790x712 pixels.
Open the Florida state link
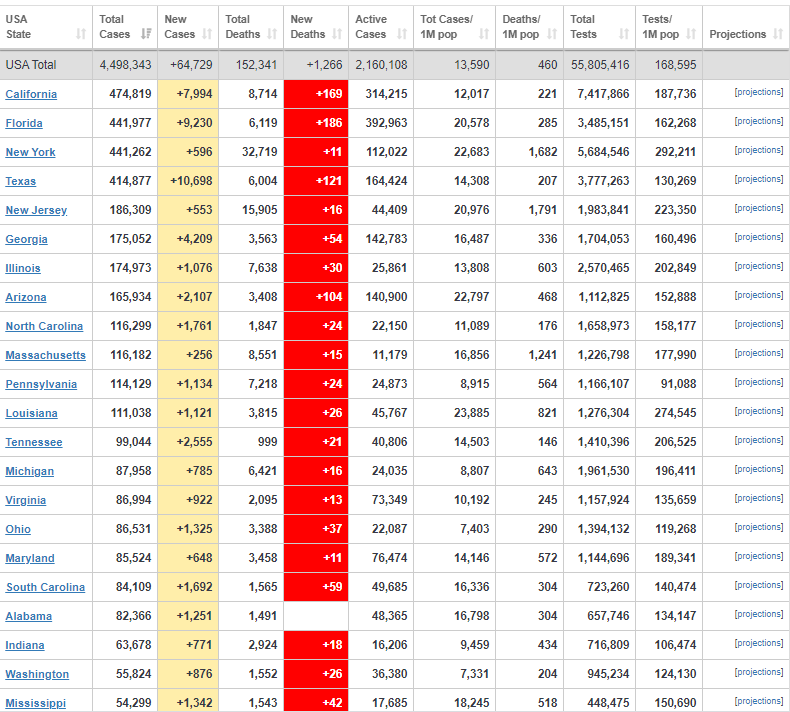[x=24, y=123]
